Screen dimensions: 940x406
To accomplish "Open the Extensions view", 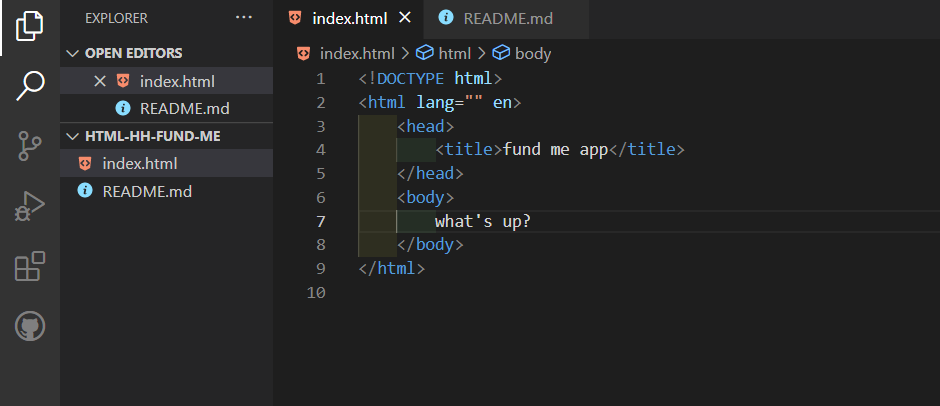I will (x=29, y=266).
